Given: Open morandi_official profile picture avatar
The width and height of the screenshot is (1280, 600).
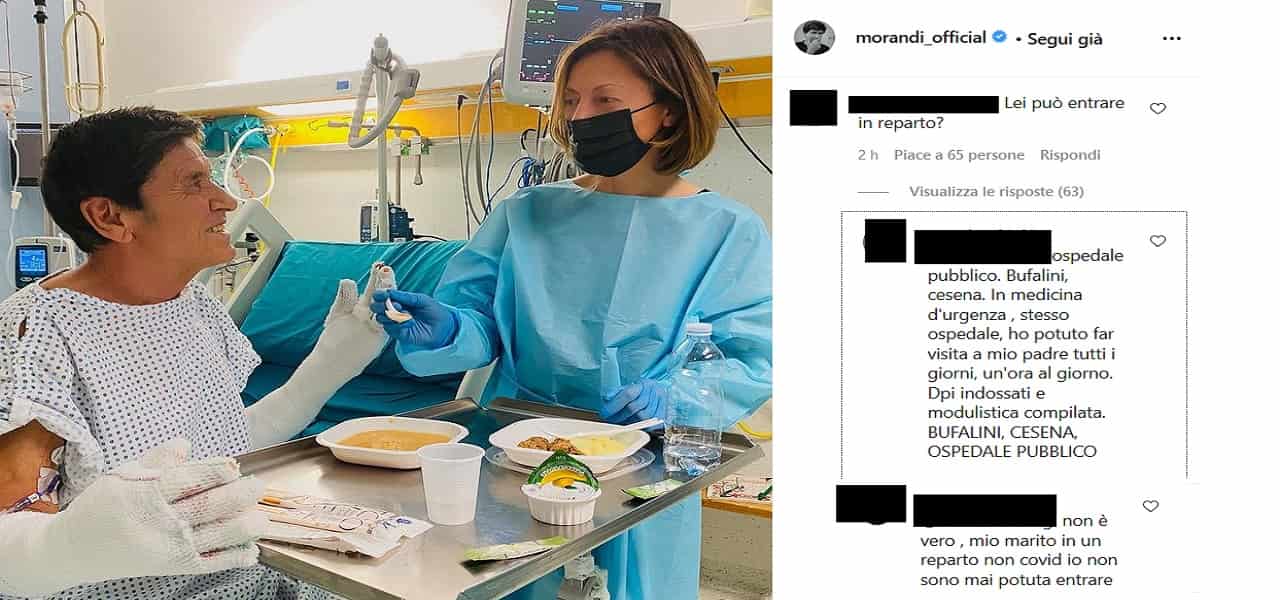Looking at the screenshot, I should (x=814, y=38).
